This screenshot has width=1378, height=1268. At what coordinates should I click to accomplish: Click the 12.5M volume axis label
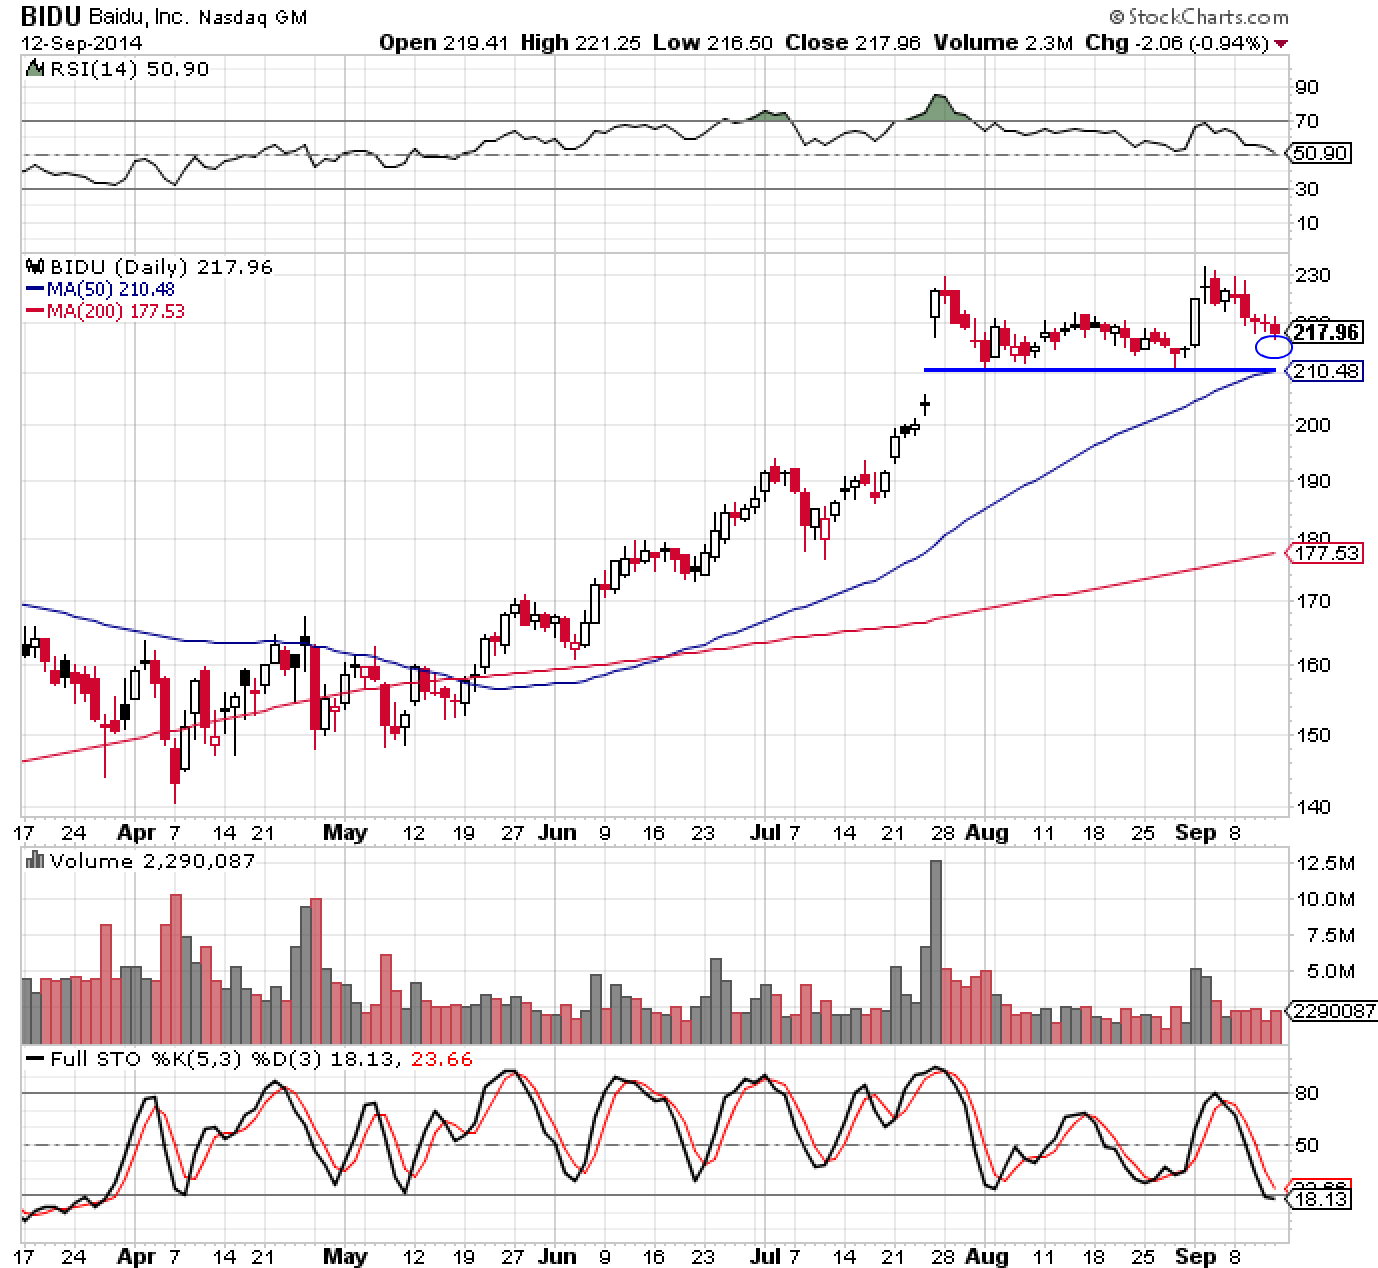1326,862
